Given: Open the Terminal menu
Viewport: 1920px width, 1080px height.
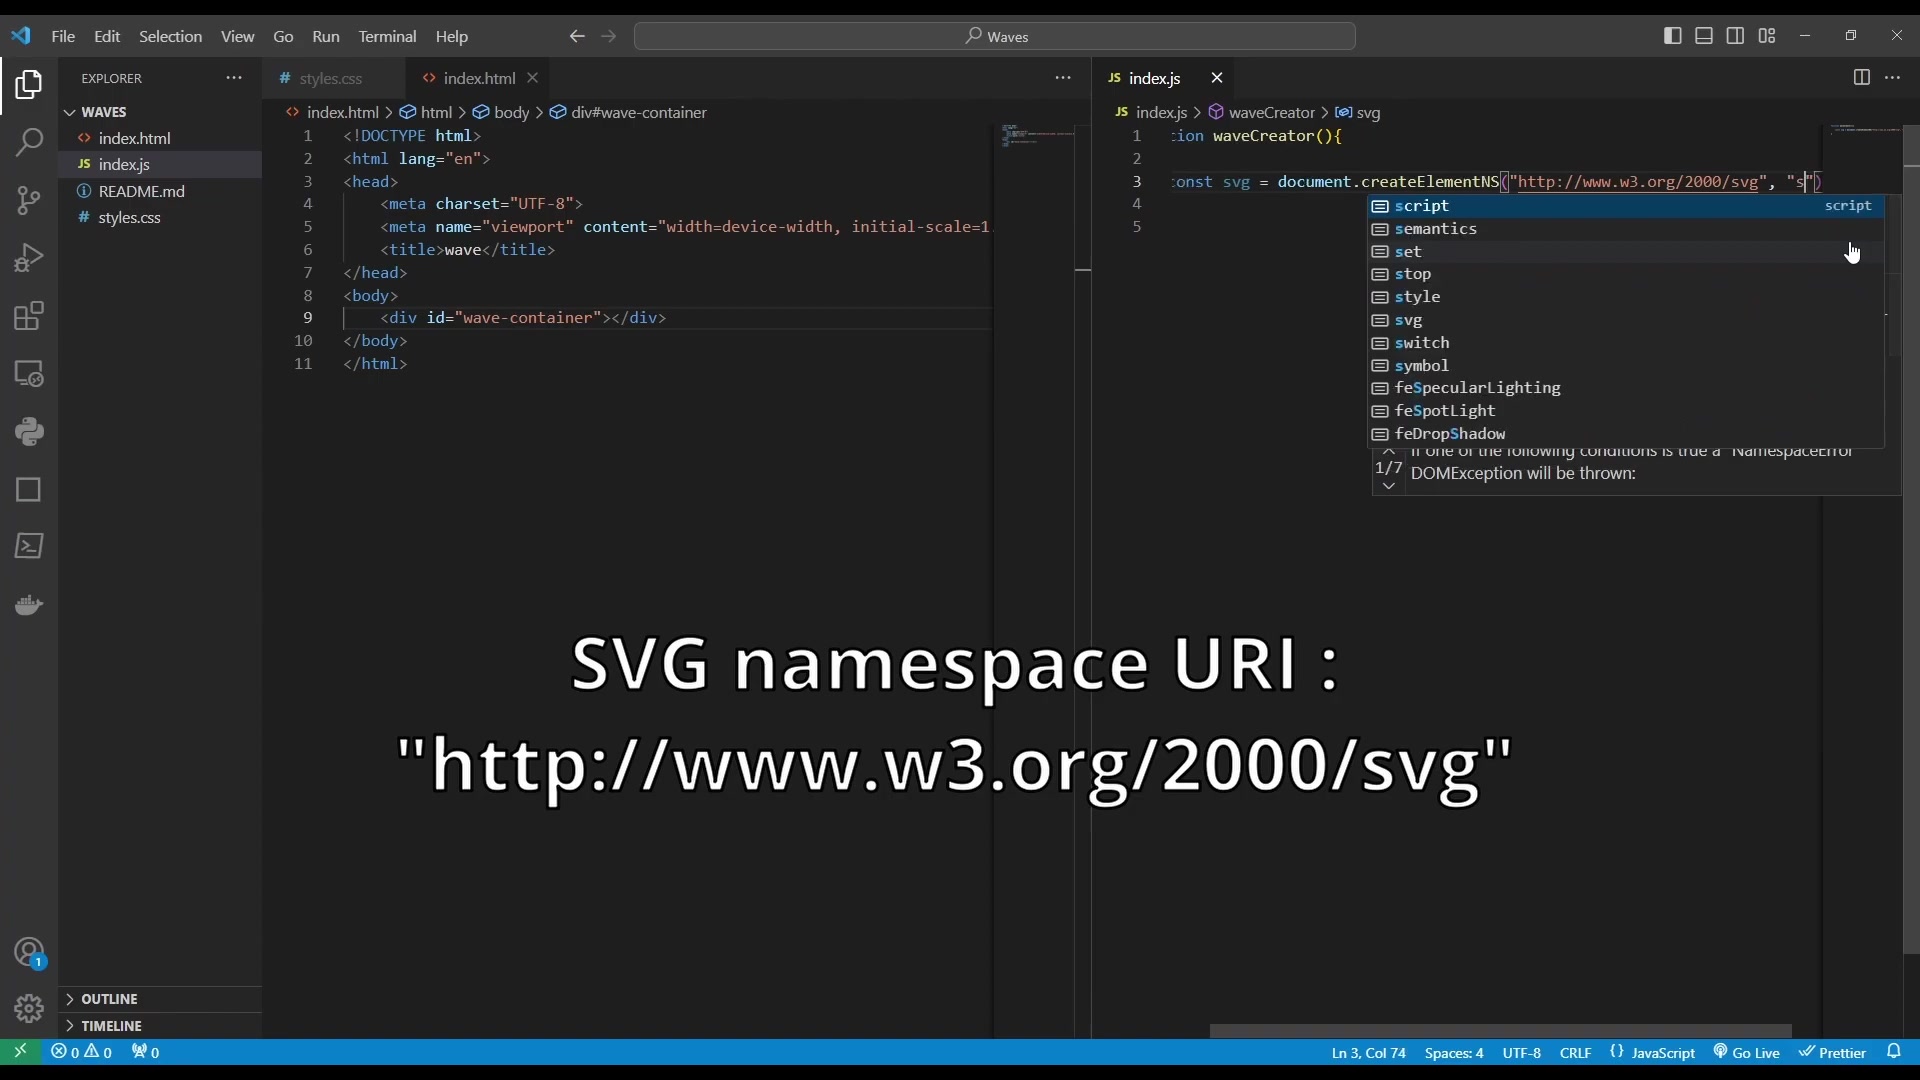Looking at the screenshot, I should (x=387, y=36).
